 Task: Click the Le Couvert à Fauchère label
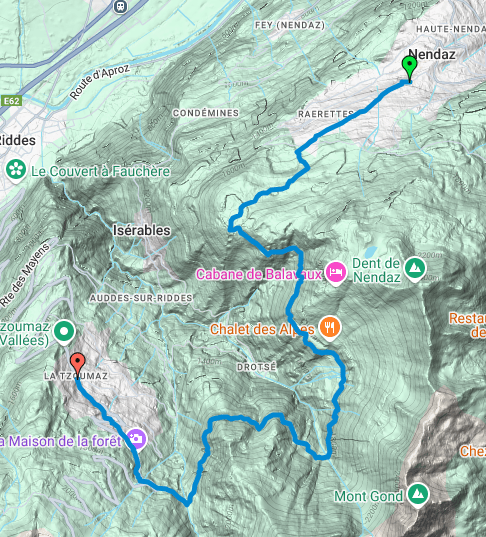(101, 172)
